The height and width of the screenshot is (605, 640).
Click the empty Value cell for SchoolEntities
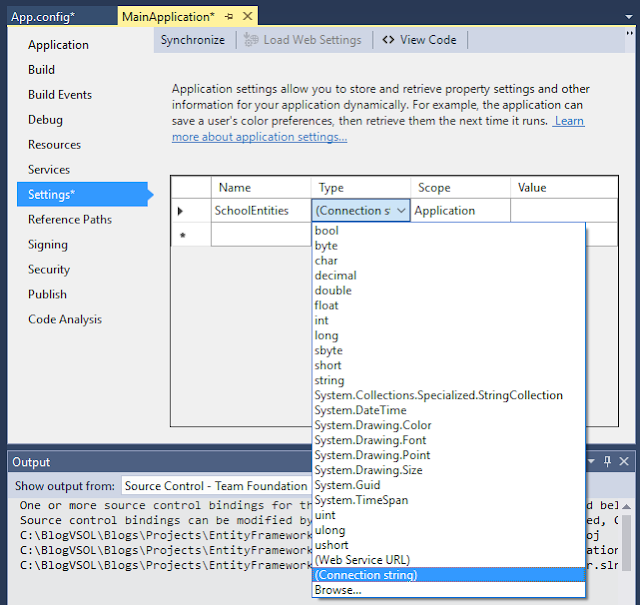564,211
